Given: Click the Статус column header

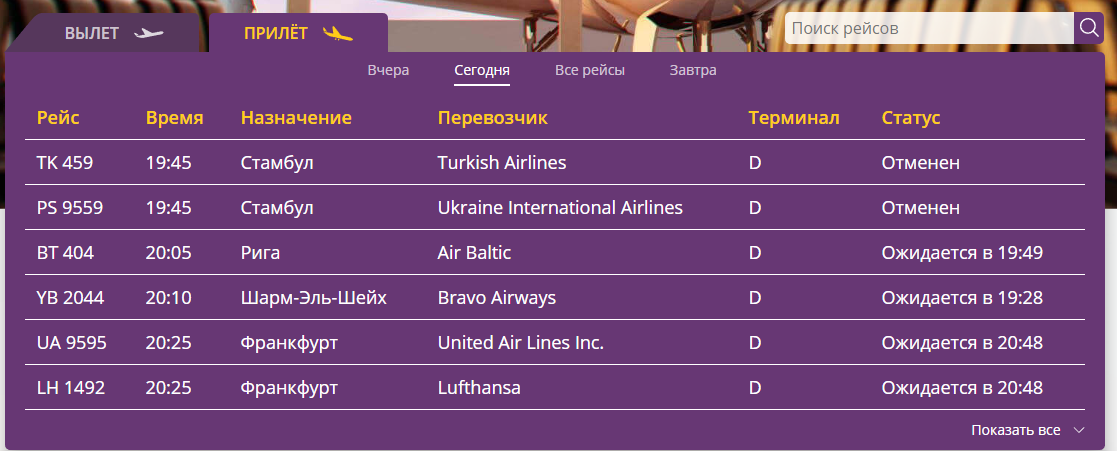Looking at the screenshot, I should pyautogui.click(x=910, y=118).
